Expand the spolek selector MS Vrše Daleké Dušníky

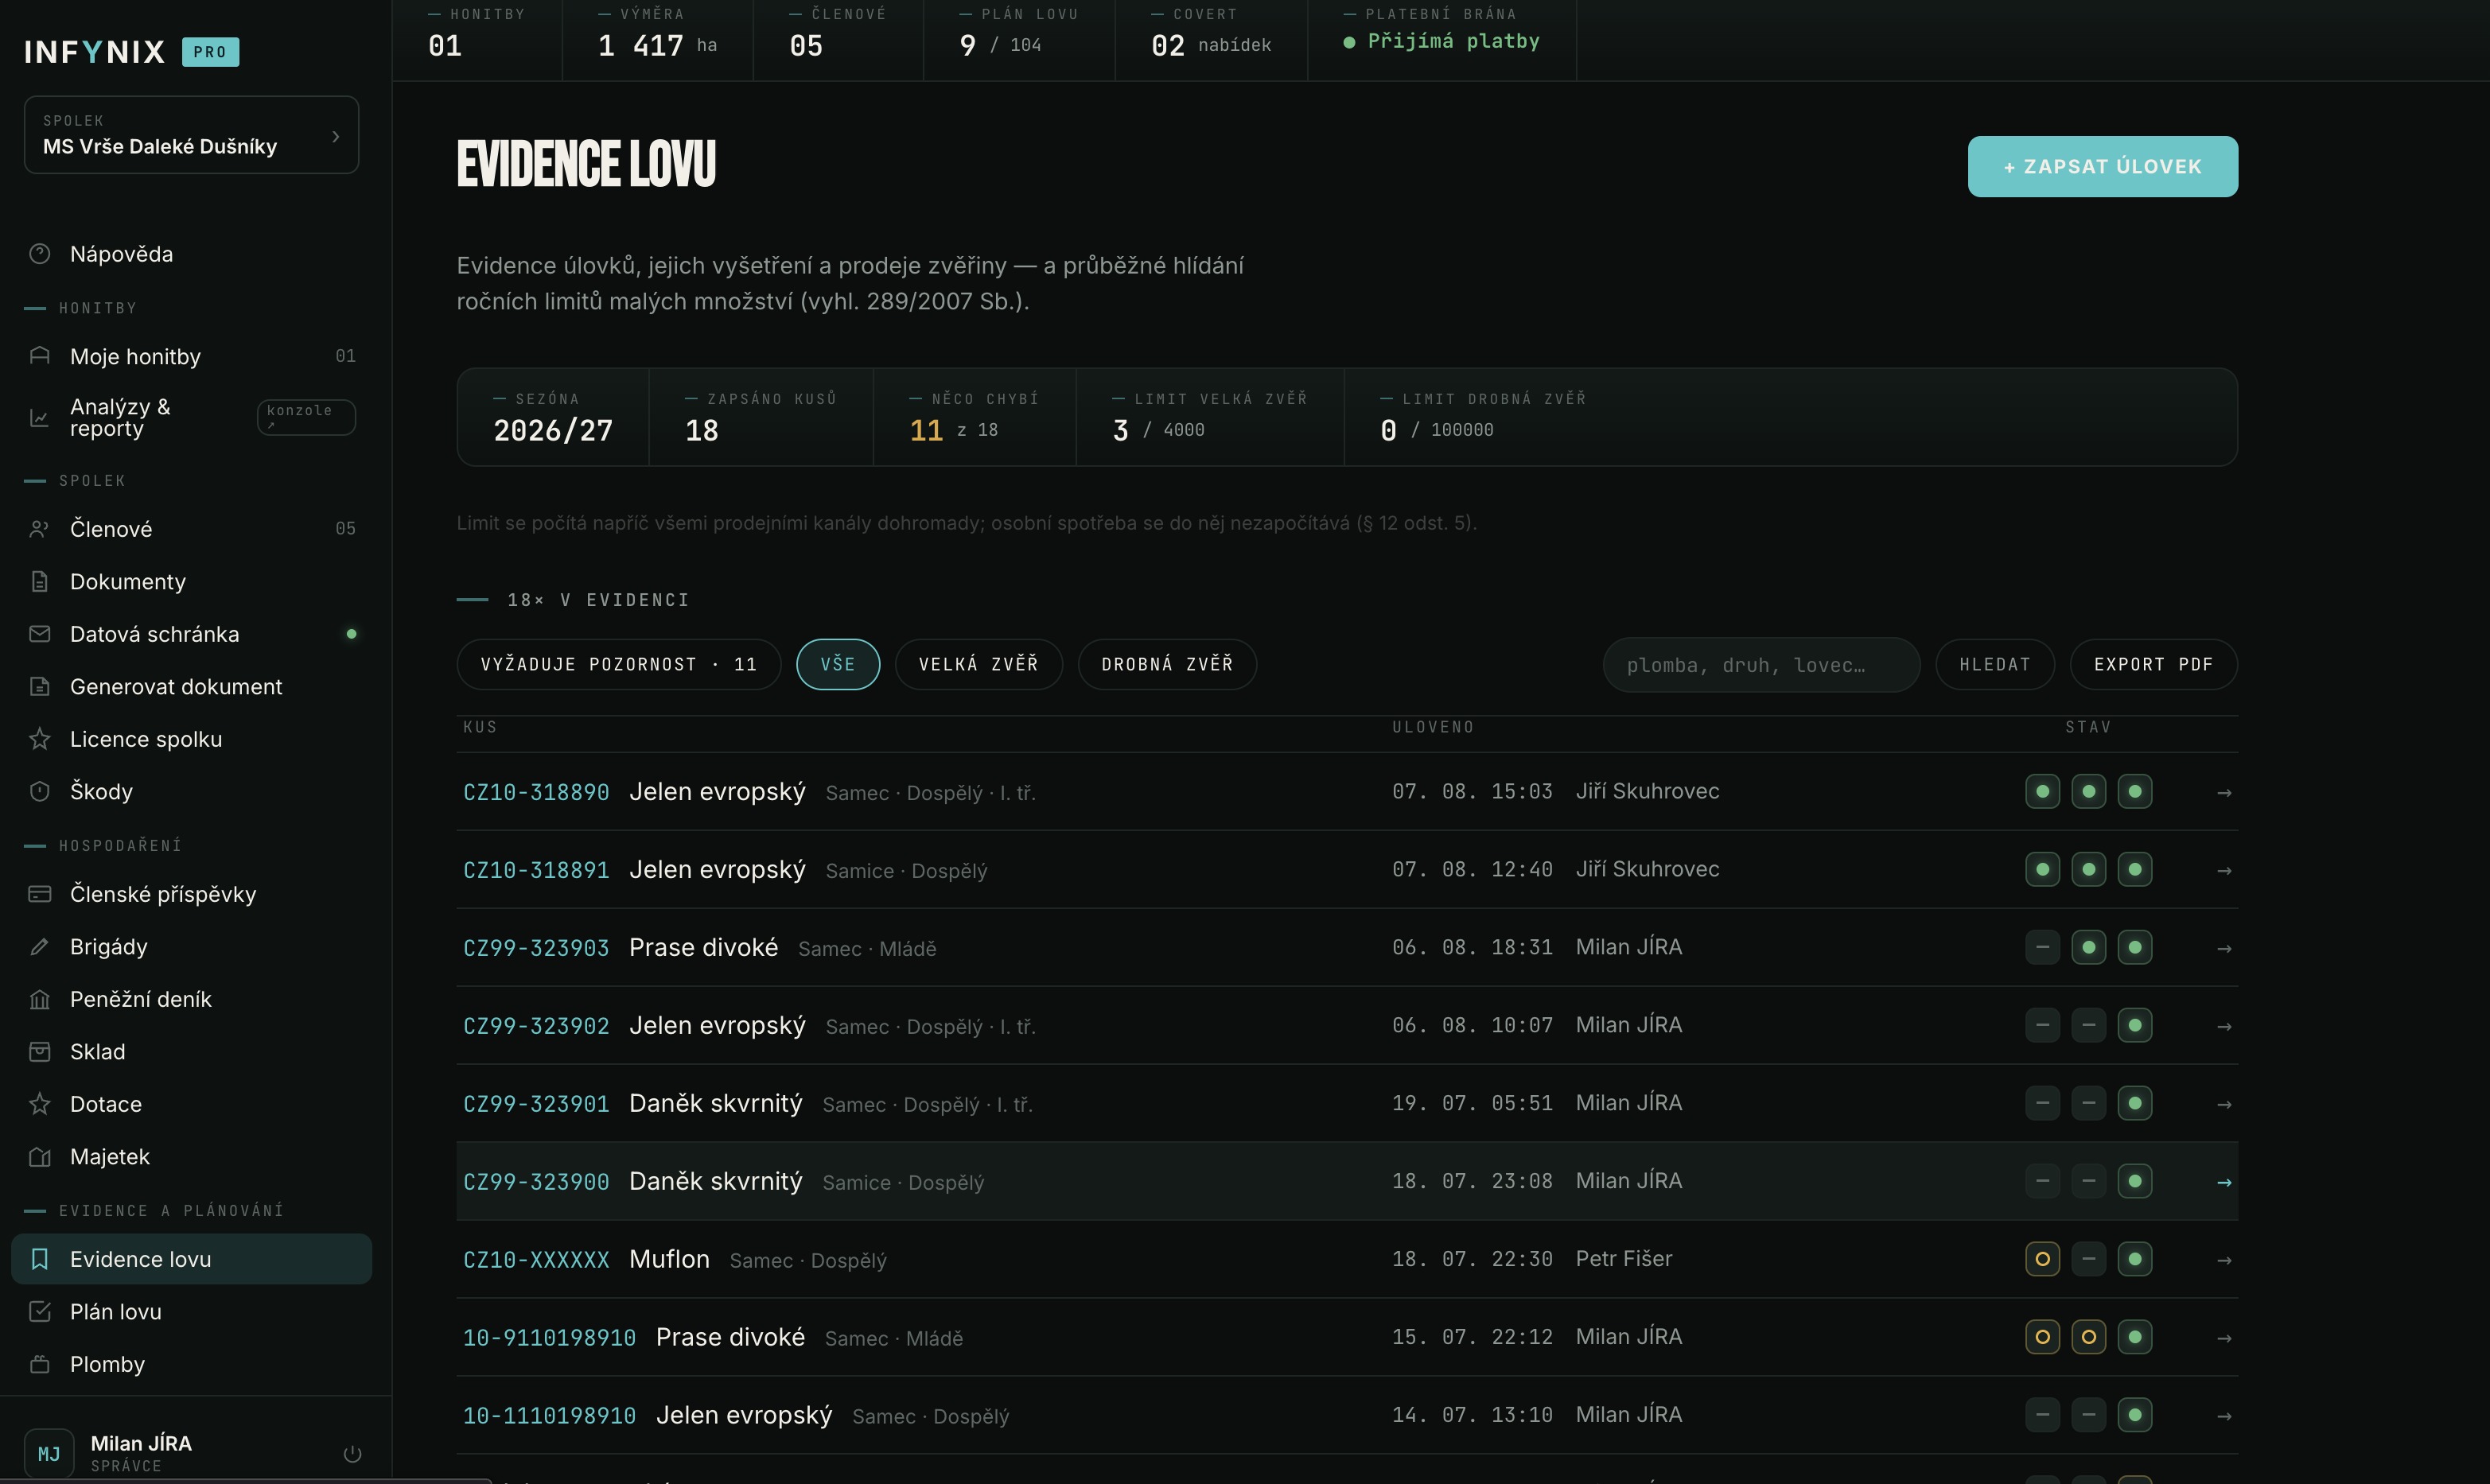click(x=191, y=134)
